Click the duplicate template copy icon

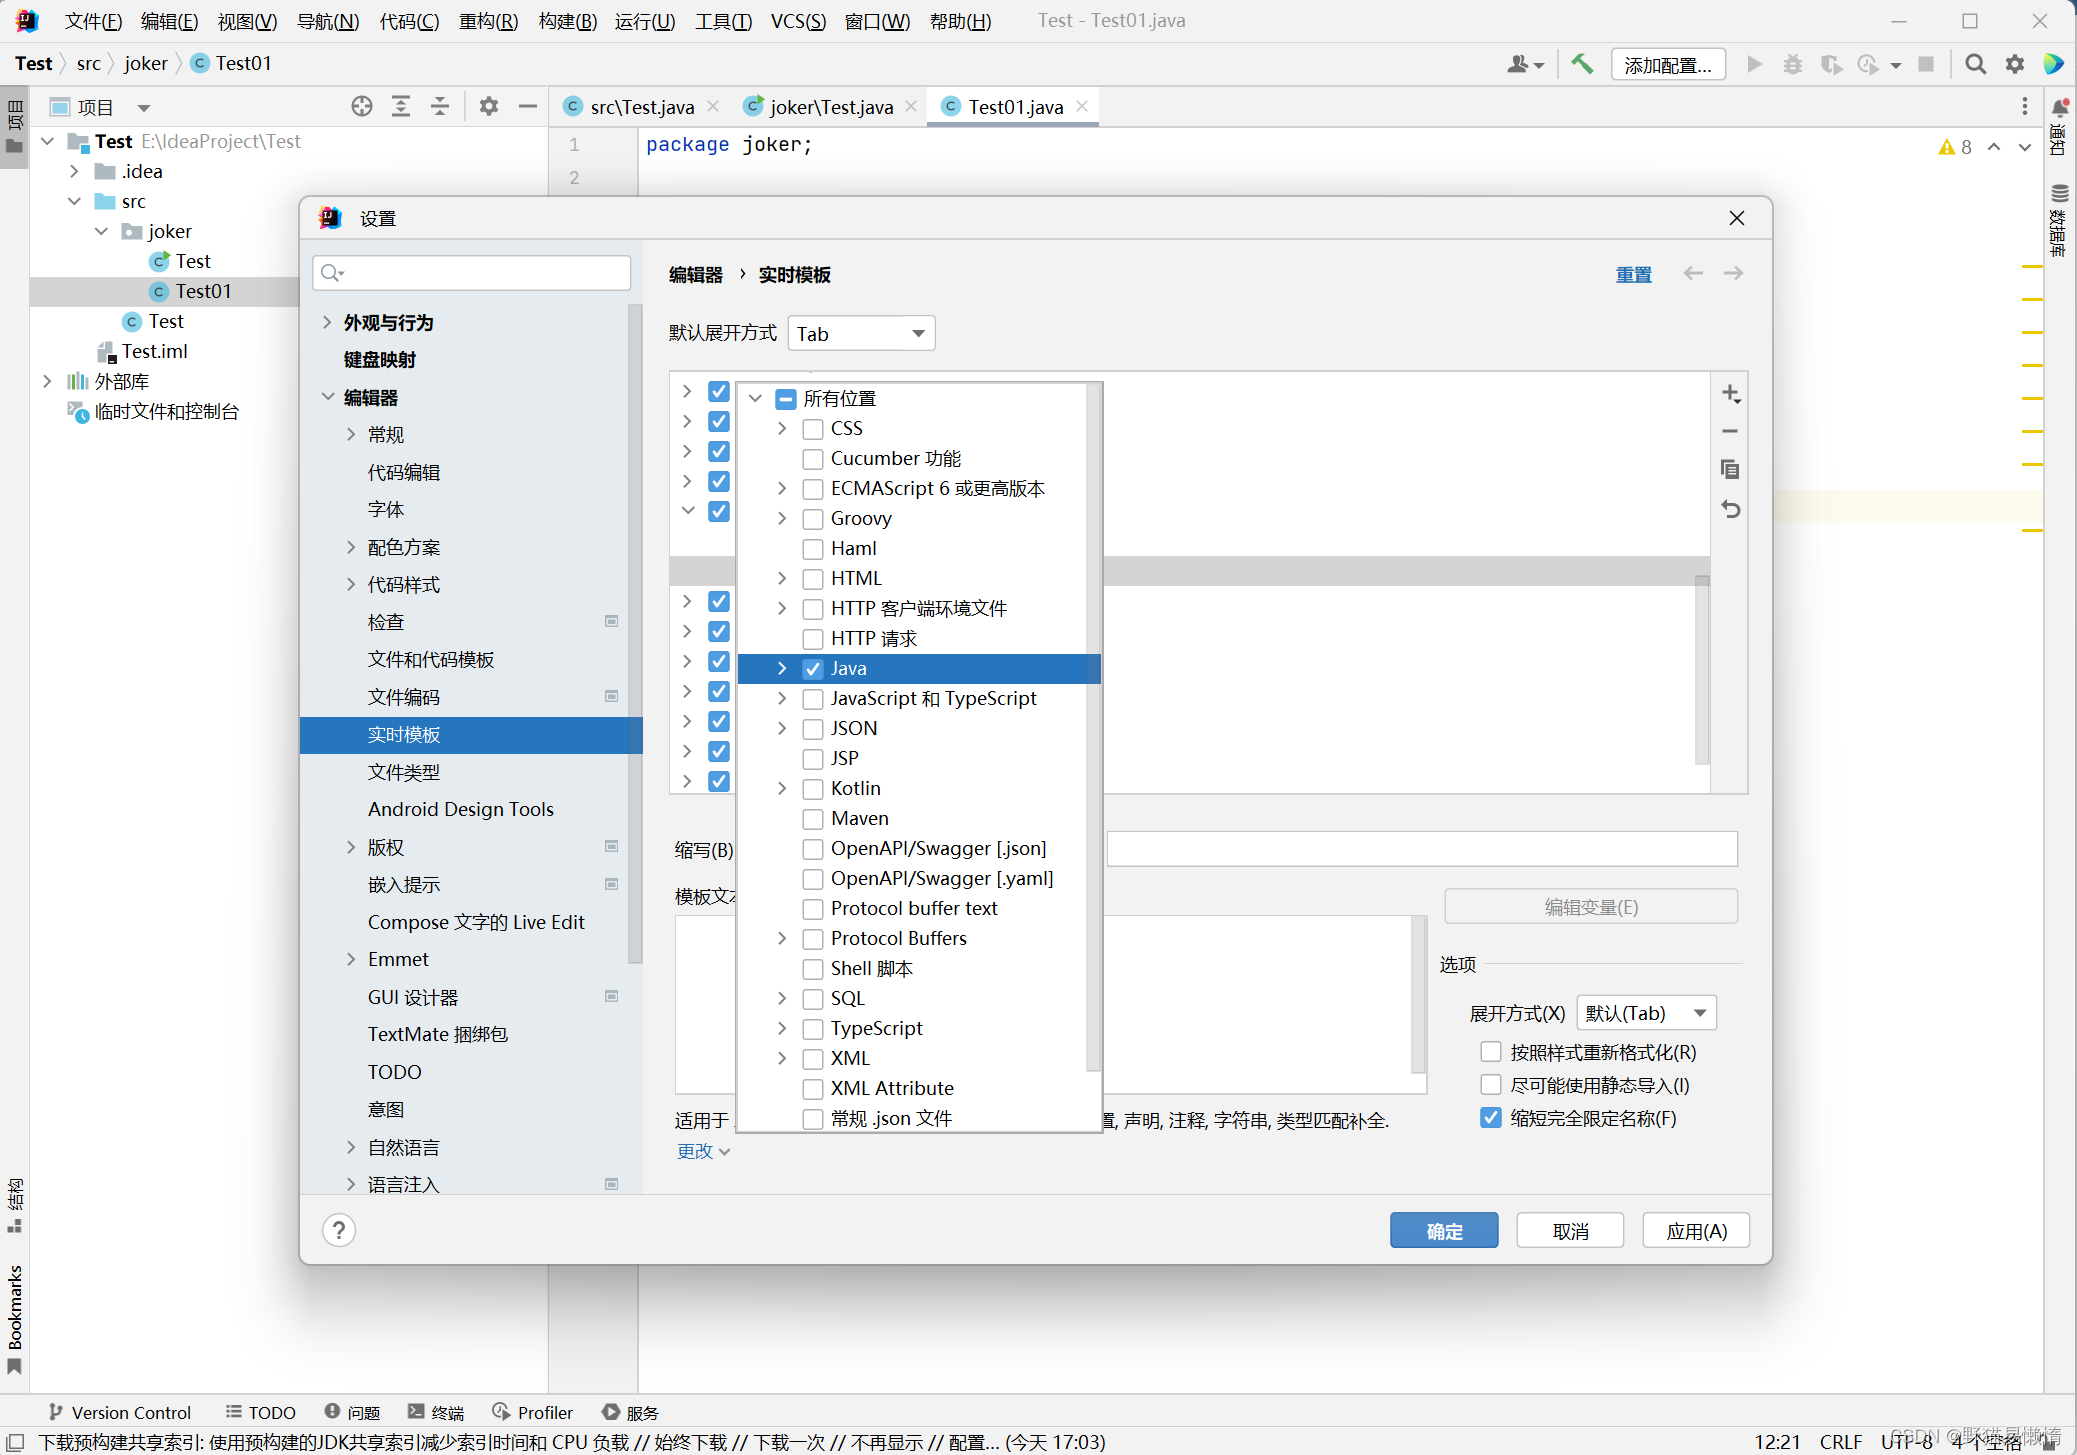tap(1730, 469)
